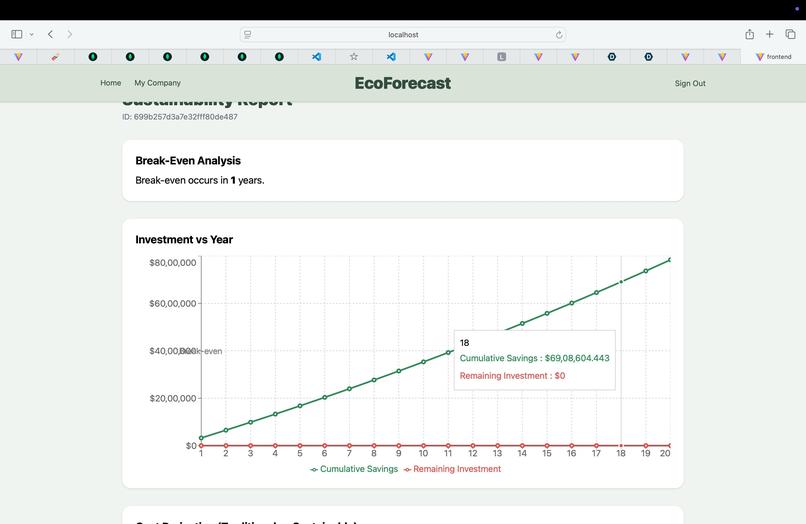Open the sidebar options dropdown chevron

point(31,34)
